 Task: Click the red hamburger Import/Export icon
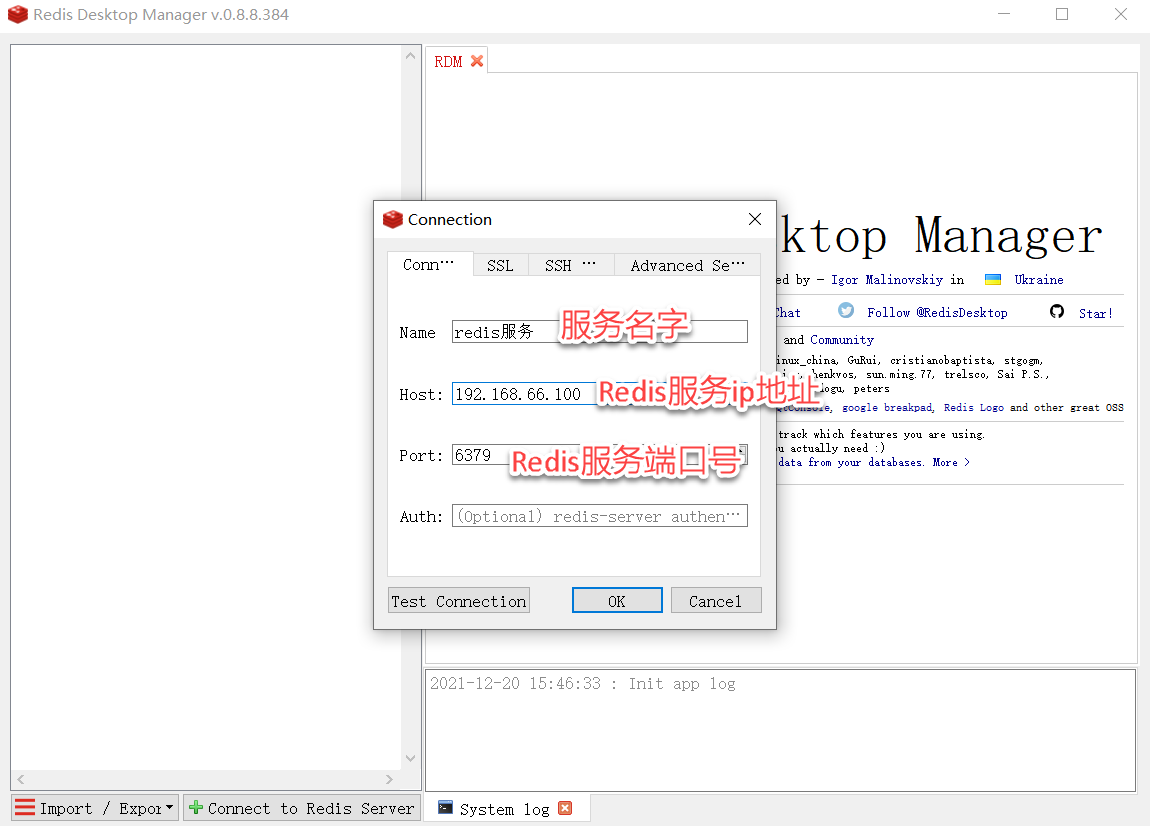25,808
